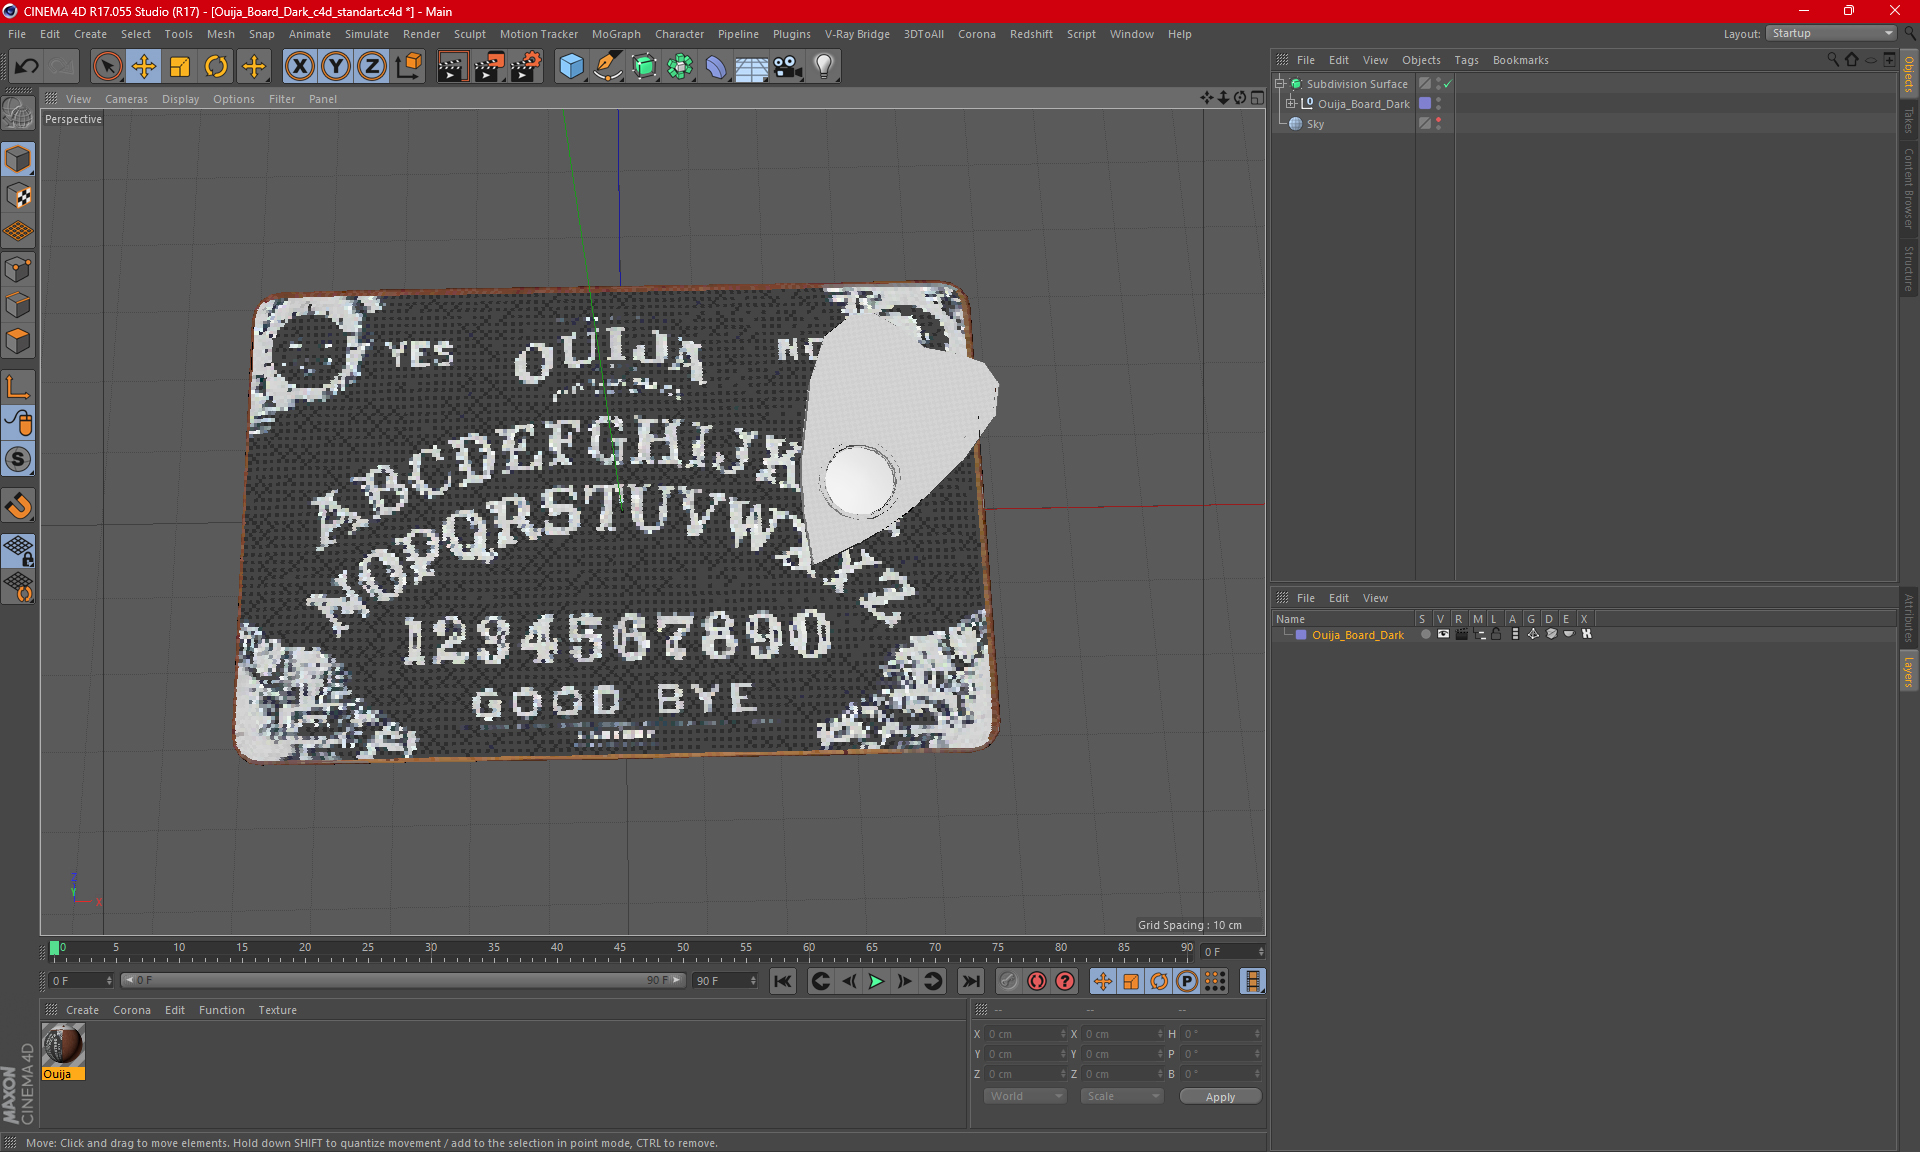1920x1152 pixels.
Task: Select the Live Selection tool
Action: [x=107, y=67]
